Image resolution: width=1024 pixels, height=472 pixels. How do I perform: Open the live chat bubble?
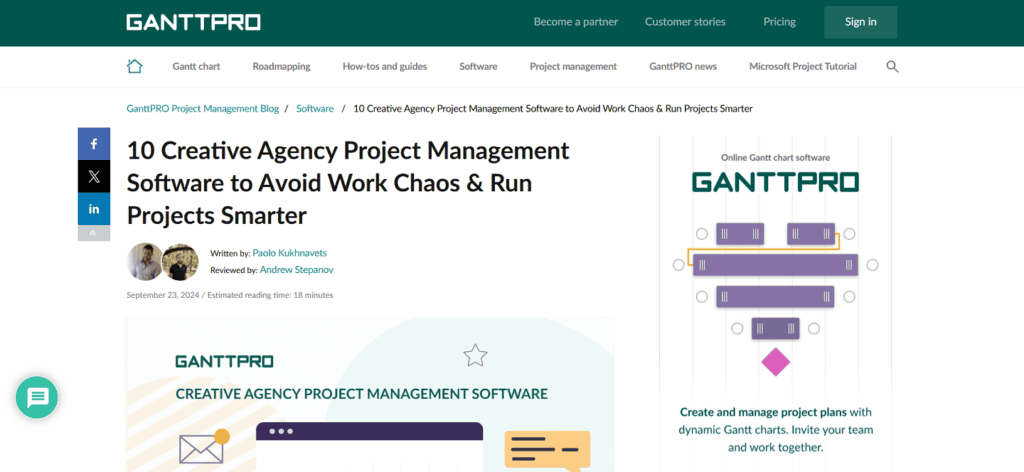point(37,397)
